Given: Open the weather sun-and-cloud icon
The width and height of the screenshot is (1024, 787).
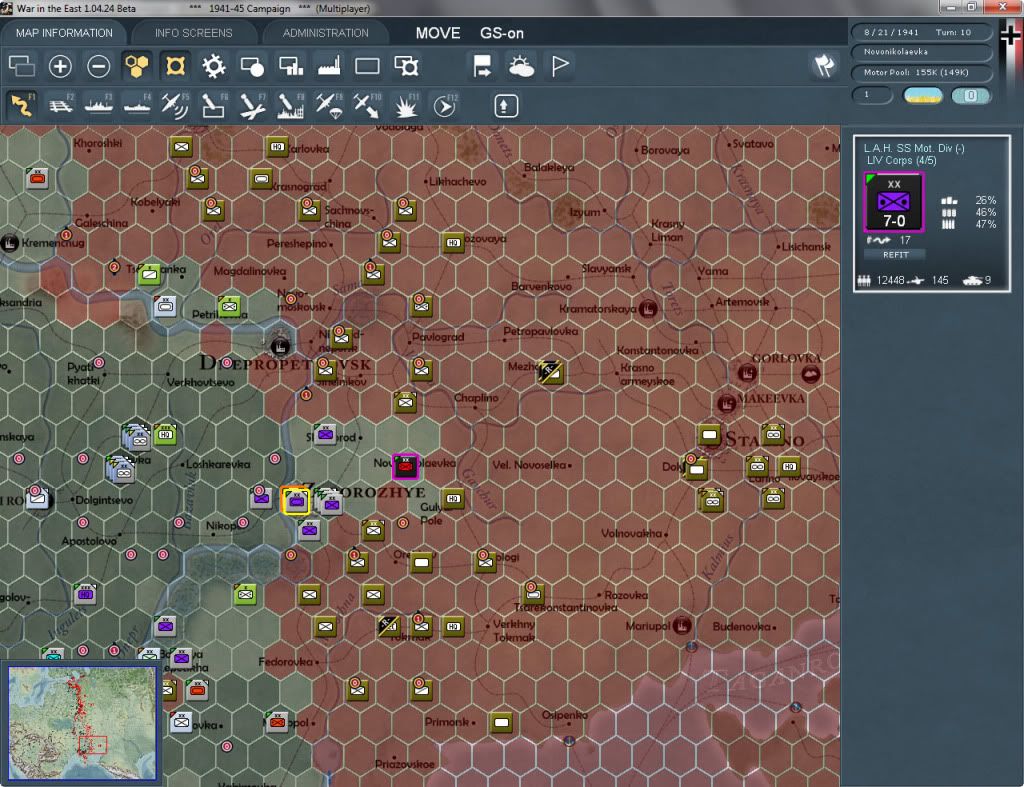Looking at the screenshot, I should tap(521, 66).
